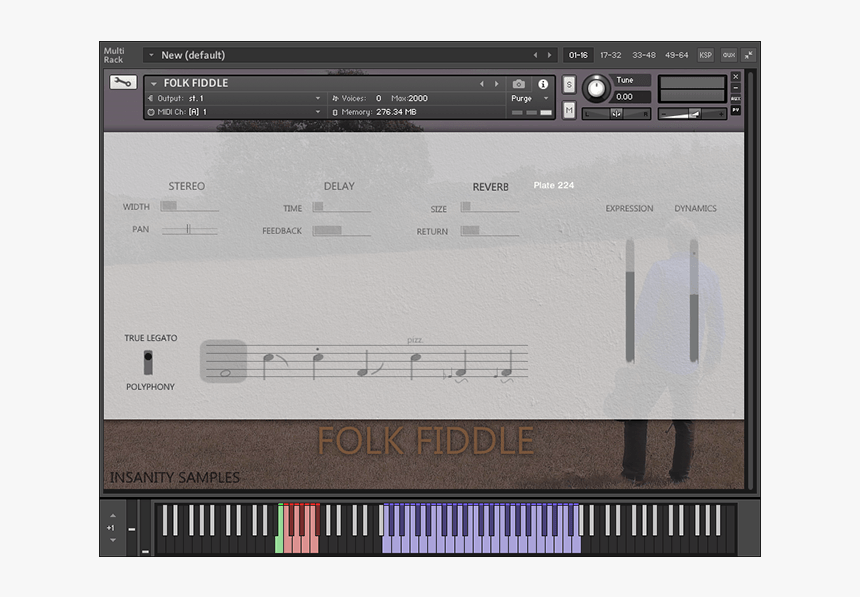Click the REVERB label
Image resolution: width=860 pixels, height=597 pixels.
[490, 187]
